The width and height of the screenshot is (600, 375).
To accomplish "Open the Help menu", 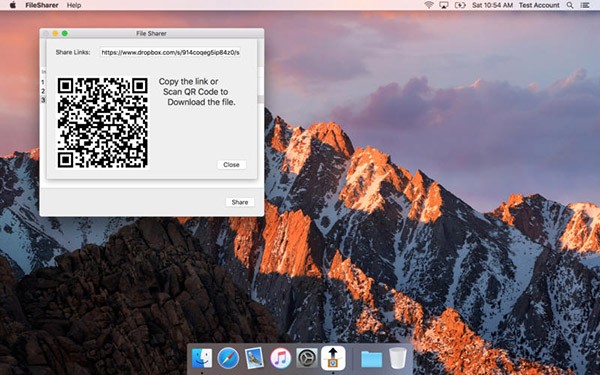I will [74, 5].
